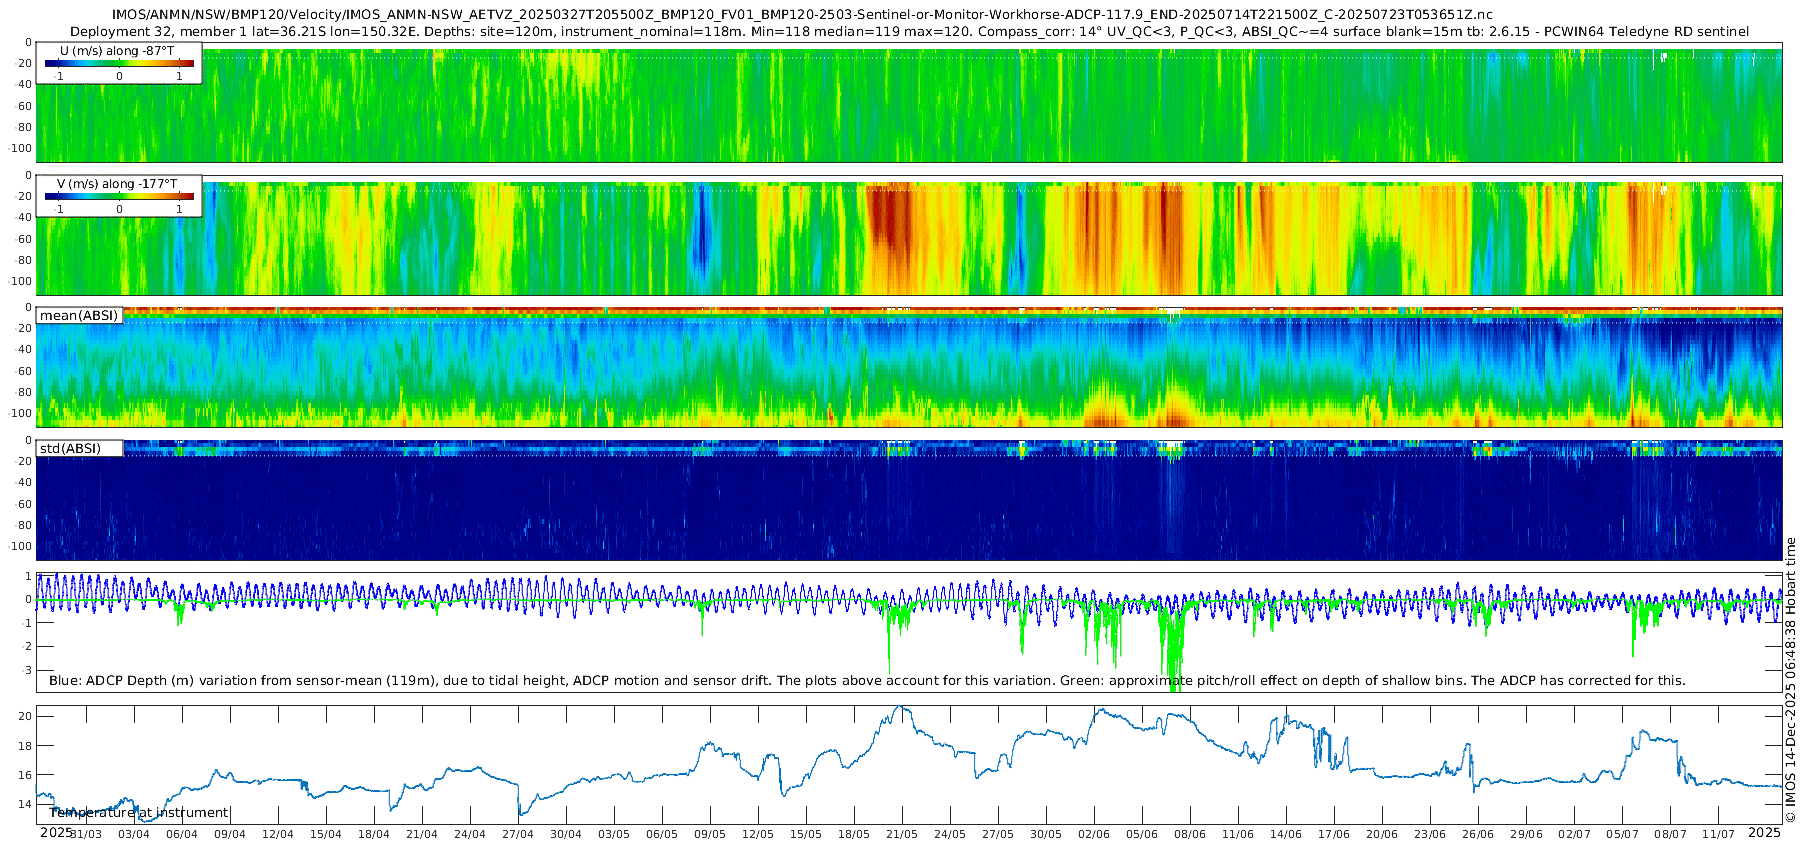Click the 20 tick on temperature axis

point(26,716)
